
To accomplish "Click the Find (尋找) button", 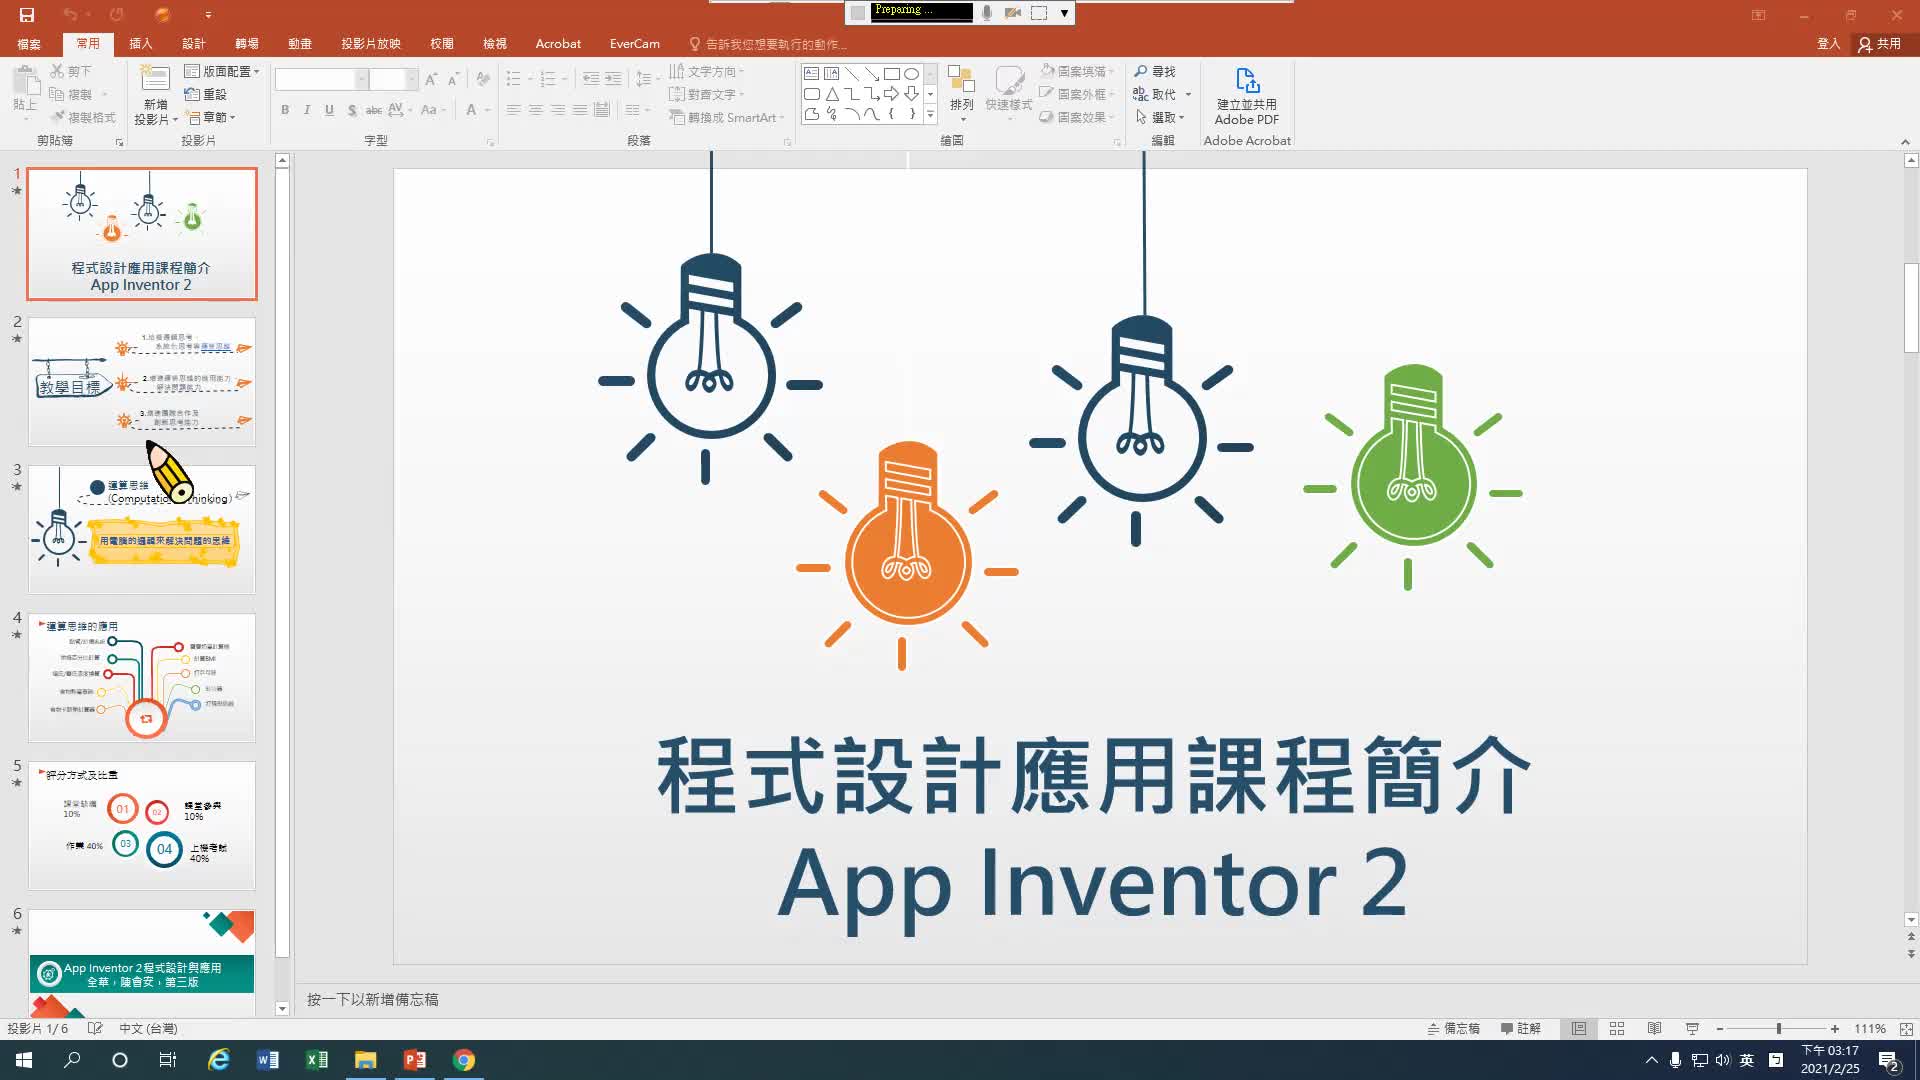I will (x=1155, y=71).
